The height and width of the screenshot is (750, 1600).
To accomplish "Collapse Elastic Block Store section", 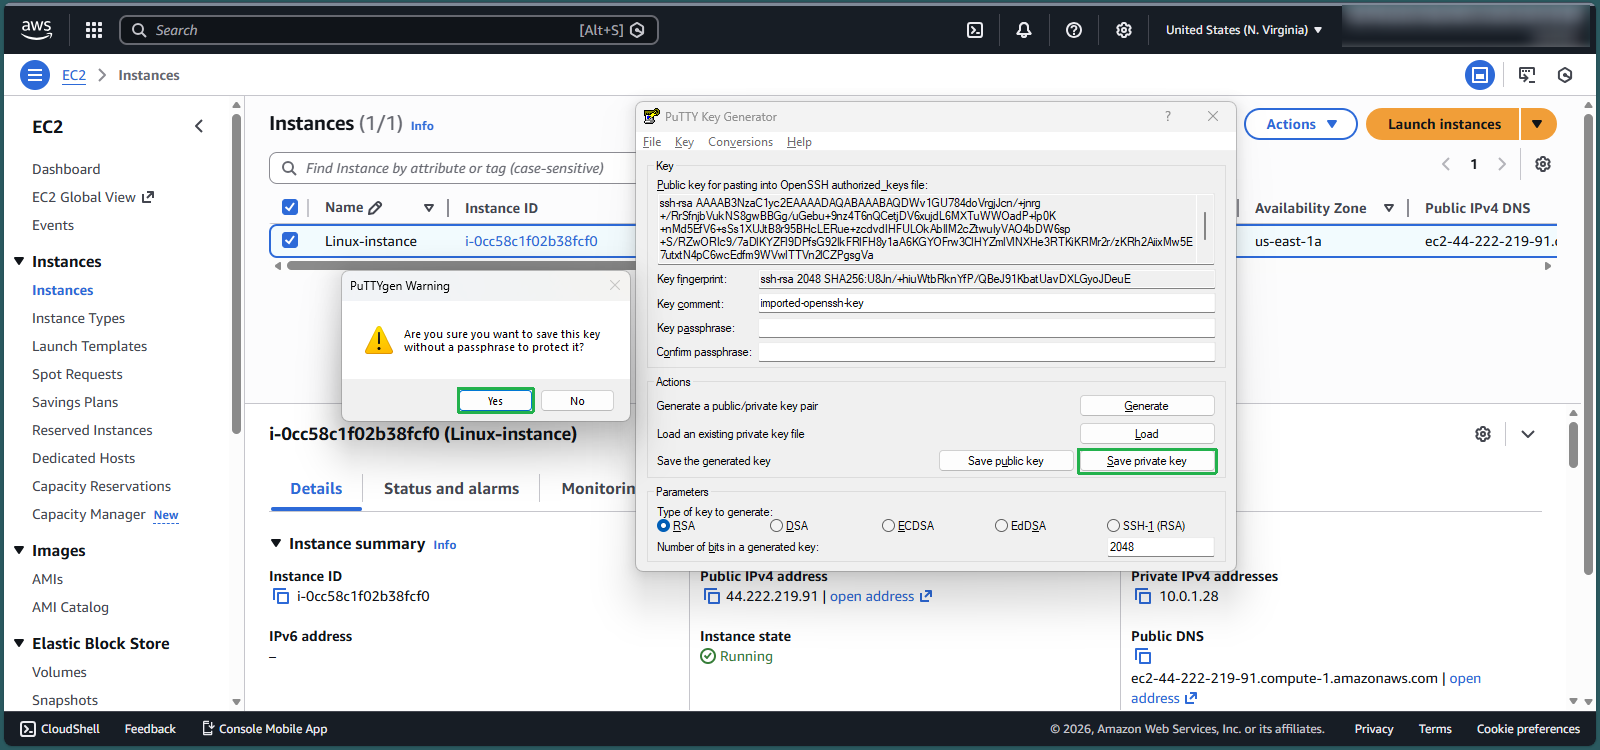I will [19, 643].
